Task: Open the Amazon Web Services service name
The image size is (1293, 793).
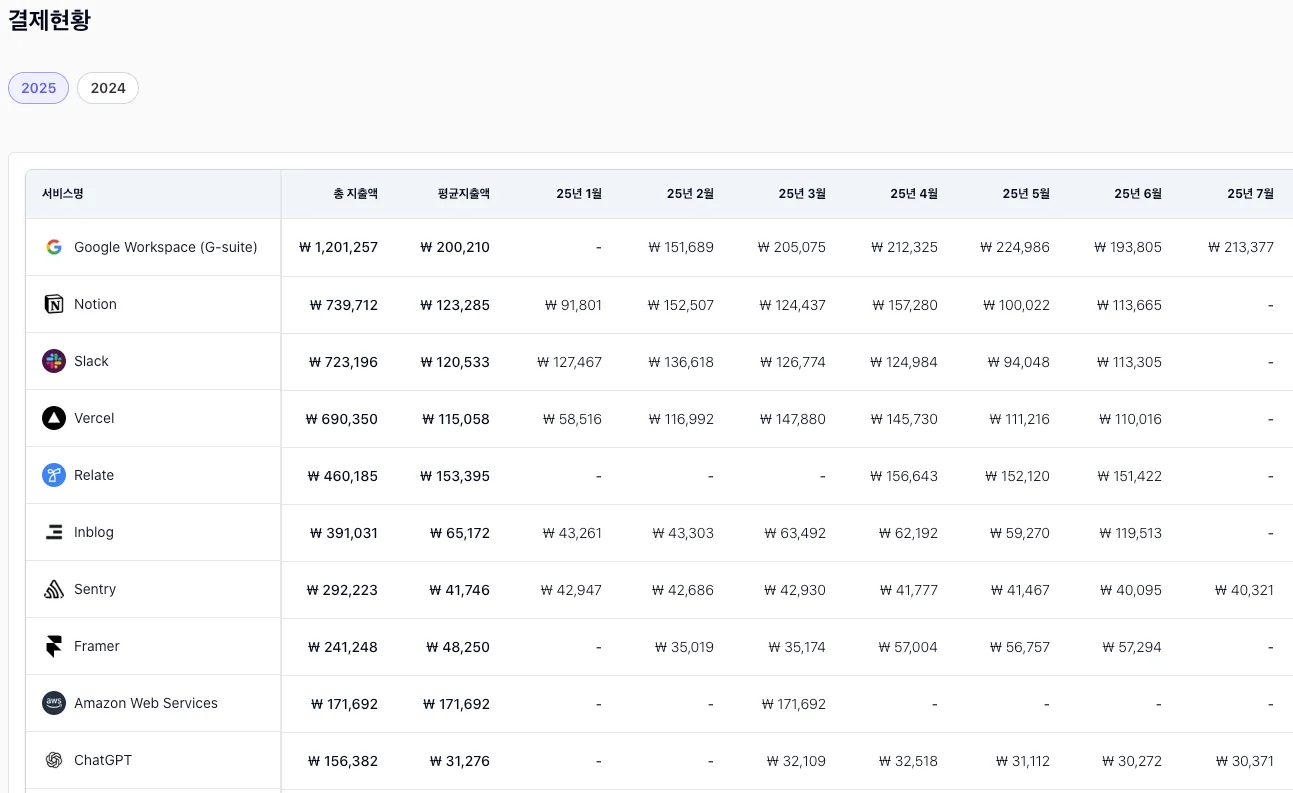Action: click(x=146, y=703)
